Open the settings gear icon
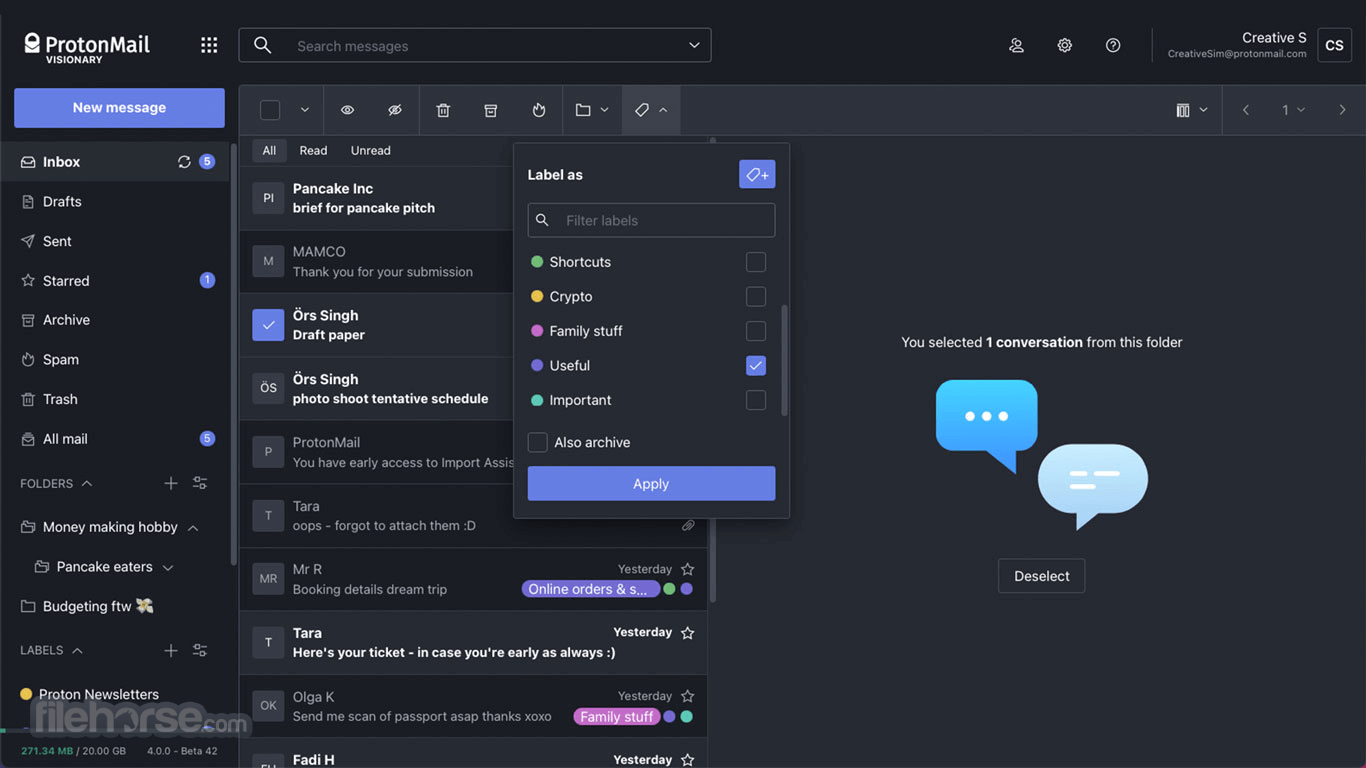This screenshot has height=768, width=1366. point(1065,45)
